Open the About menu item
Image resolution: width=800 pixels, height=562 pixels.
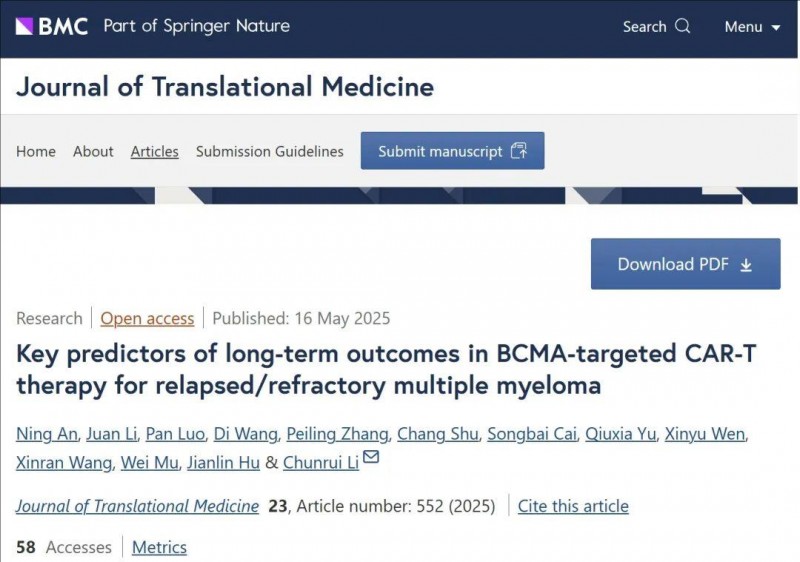93,151
